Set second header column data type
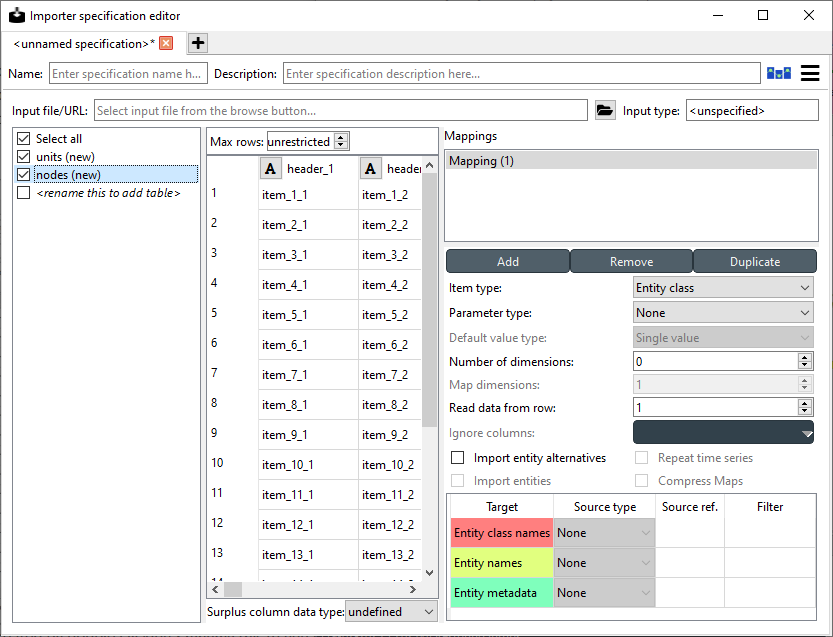The width and height of the screenshot is (833, 637). tap(370, 169)
